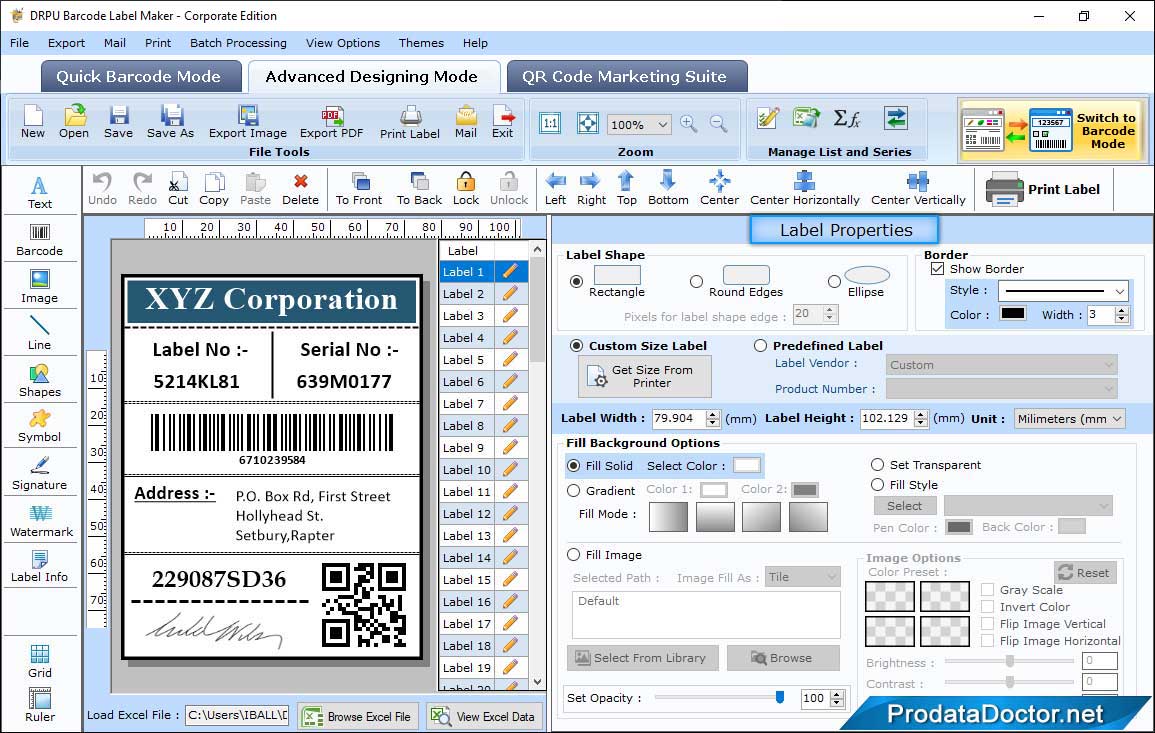
Task: Click Browse Excel File button
Action: (358, 716)
